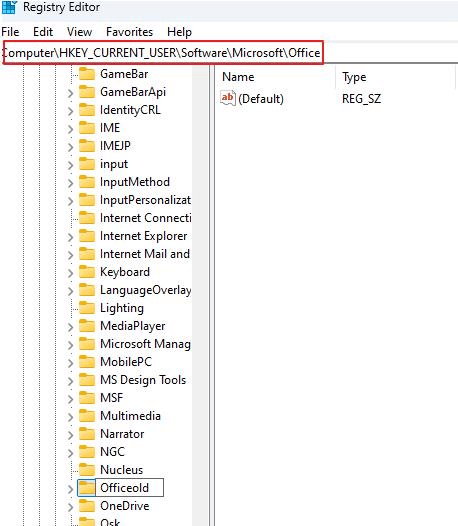Expand the MediaPlayer key chevron
Screen dimensions: 458x526
coord(70,327)
